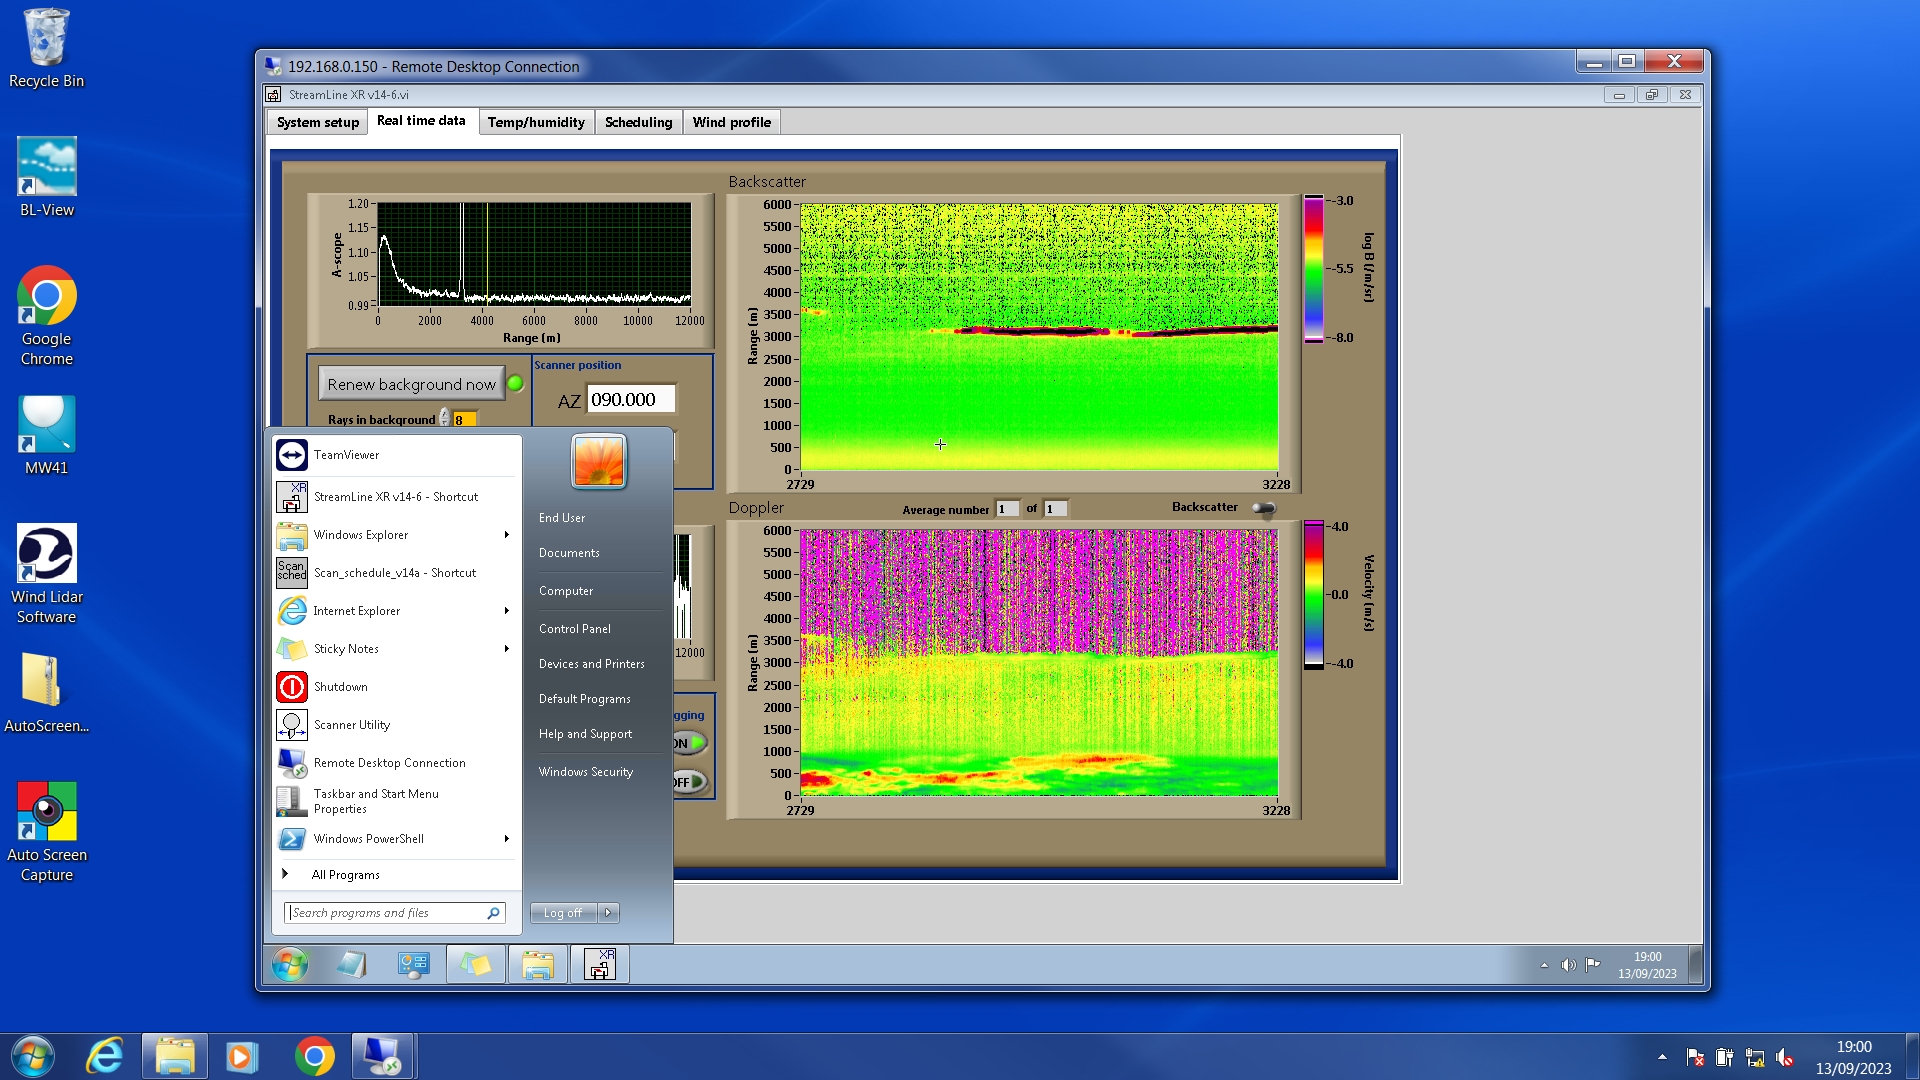Screen dimensions: 1920x1080
Task: Open the Log off options arrow
Action: [608, 913]
